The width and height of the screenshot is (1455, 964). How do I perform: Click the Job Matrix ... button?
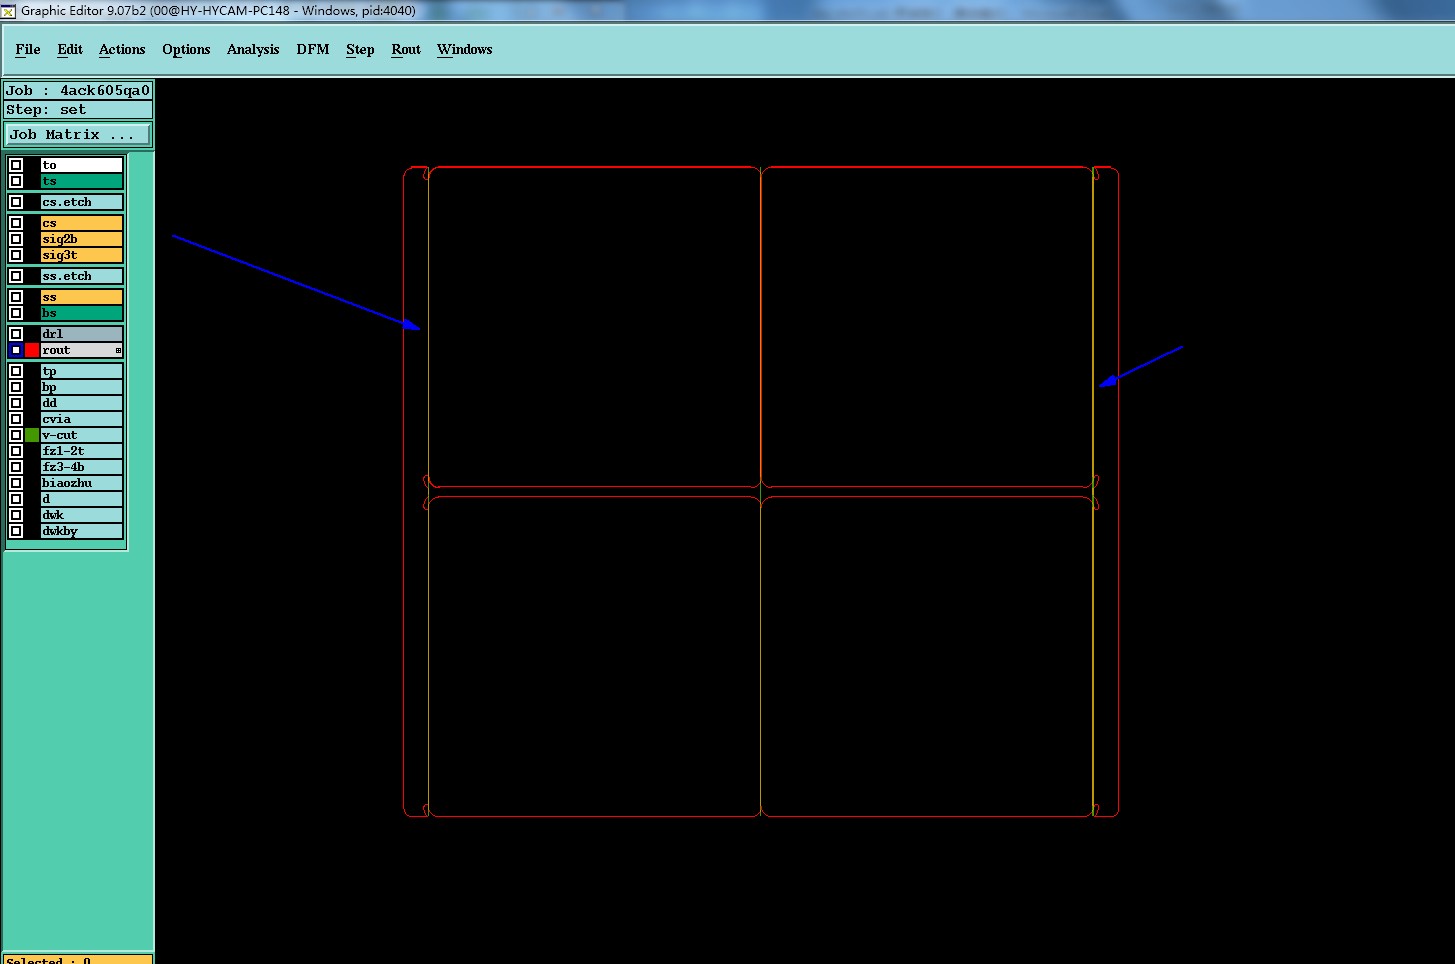(x=79, y=134)
